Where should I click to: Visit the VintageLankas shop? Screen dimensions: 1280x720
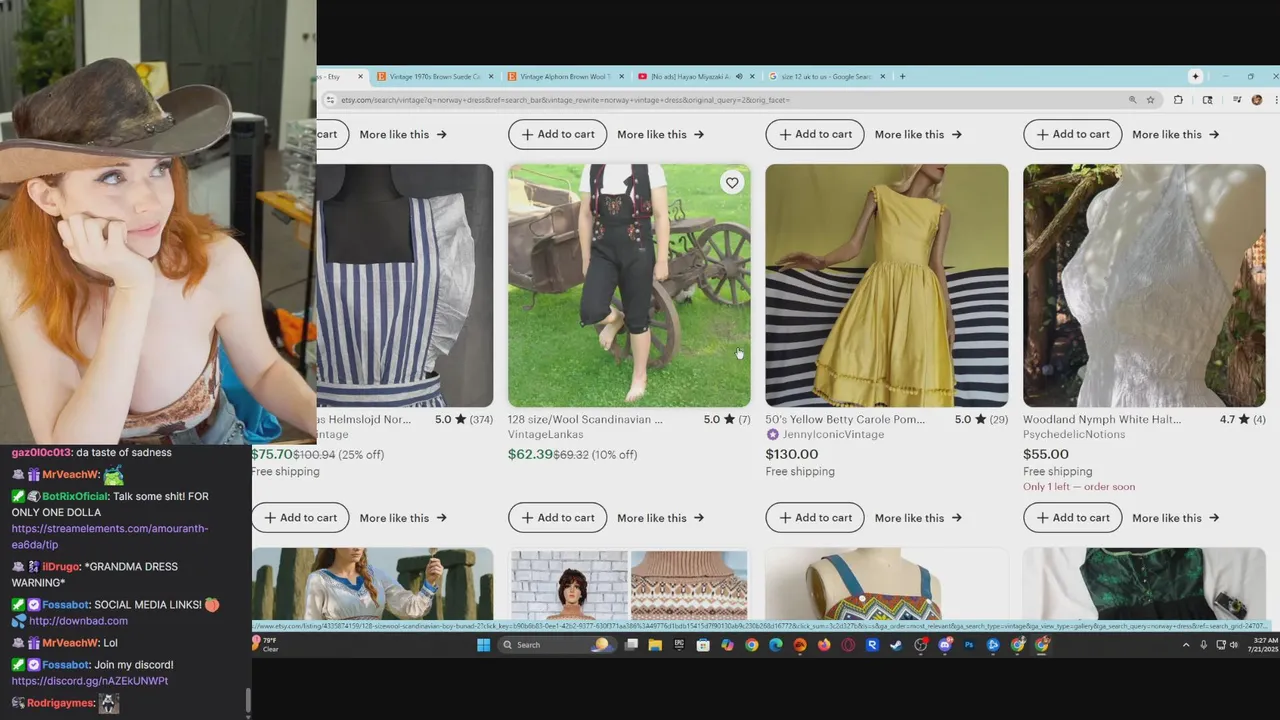tap(545, 435)
